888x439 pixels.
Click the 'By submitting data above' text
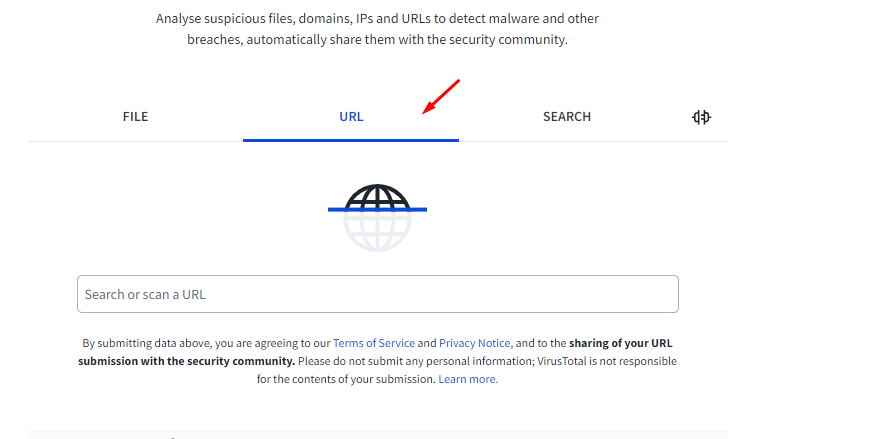(x=146, y=343)
